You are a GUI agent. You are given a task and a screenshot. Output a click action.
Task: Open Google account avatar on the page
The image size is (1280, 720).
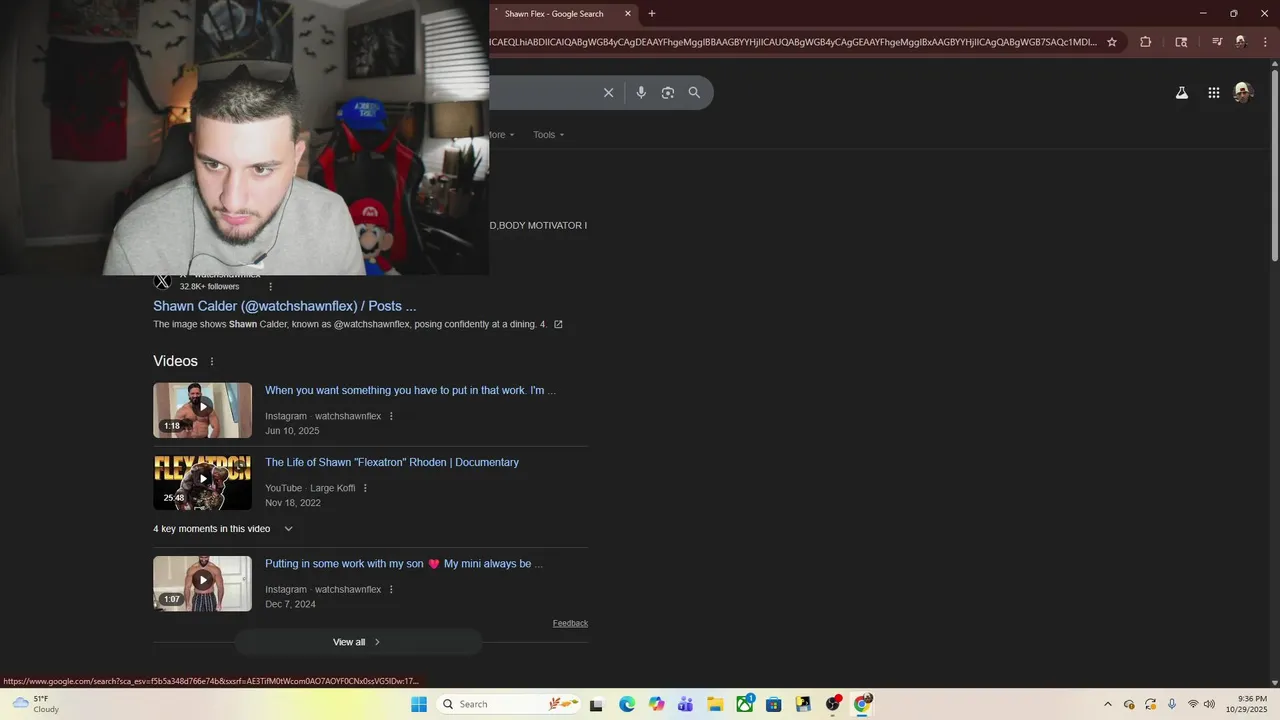[1243, 93]
